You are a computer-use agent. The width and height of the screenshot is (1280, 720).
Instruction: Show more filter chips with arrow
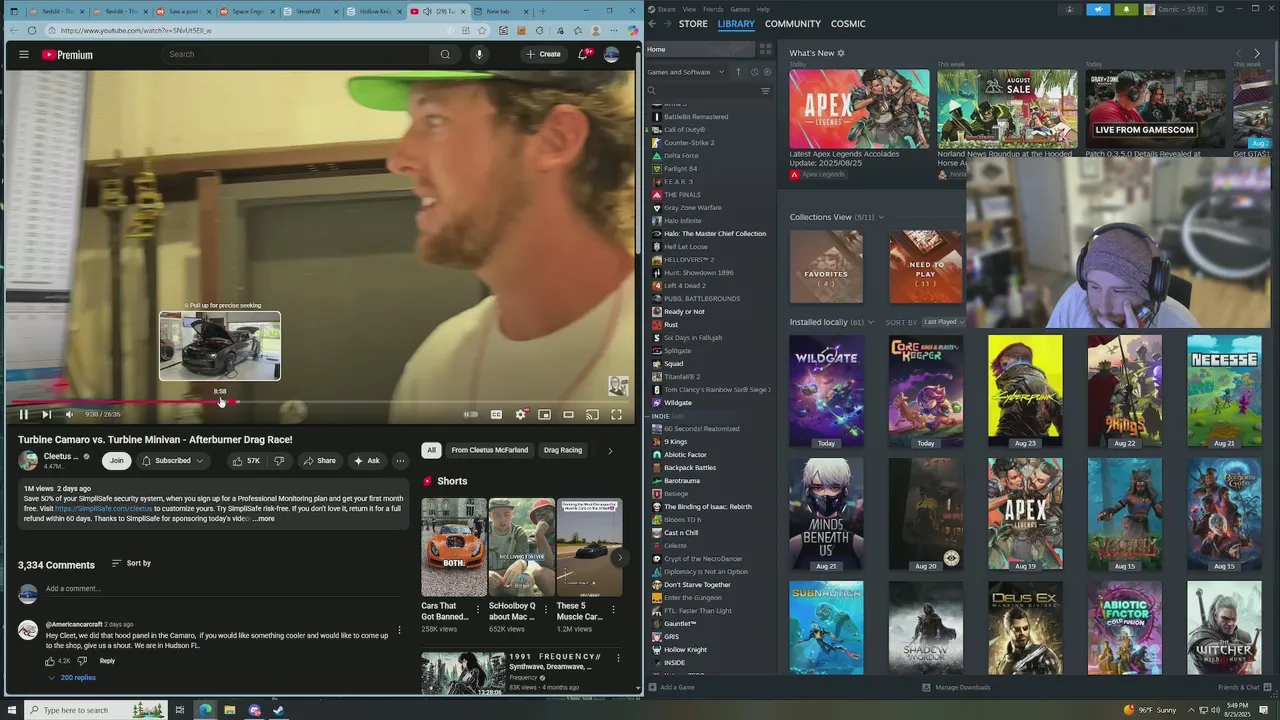pos(610,450)
